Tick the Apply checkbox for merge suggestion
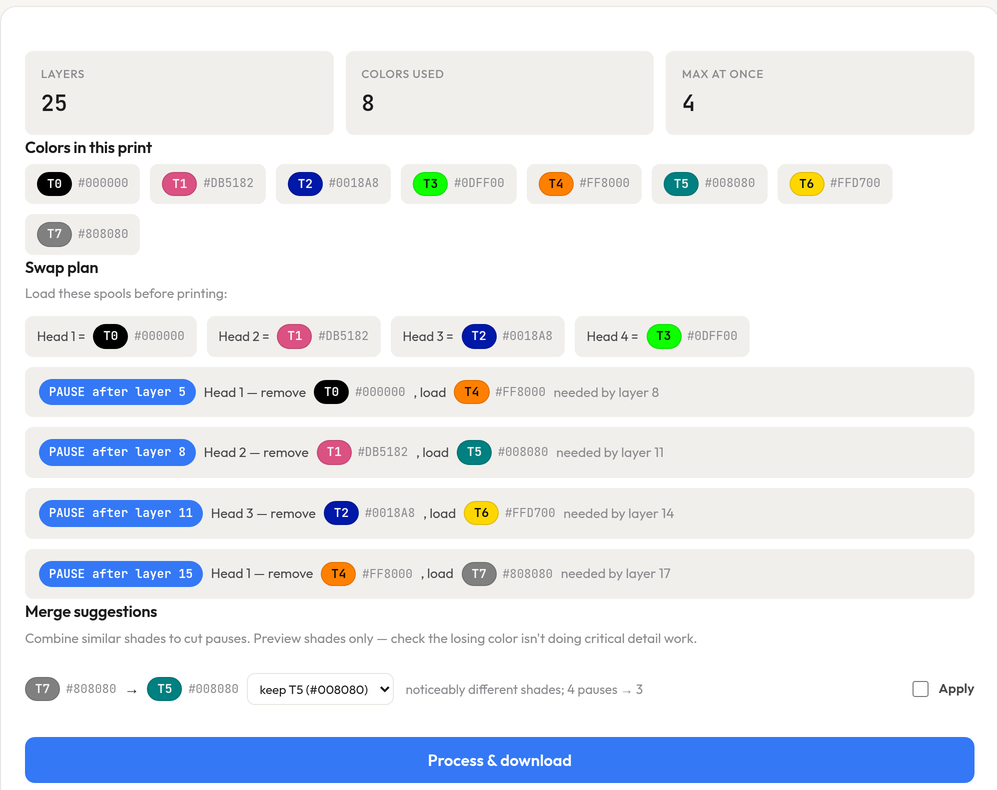The image size is (997, 790). (920, 689)
